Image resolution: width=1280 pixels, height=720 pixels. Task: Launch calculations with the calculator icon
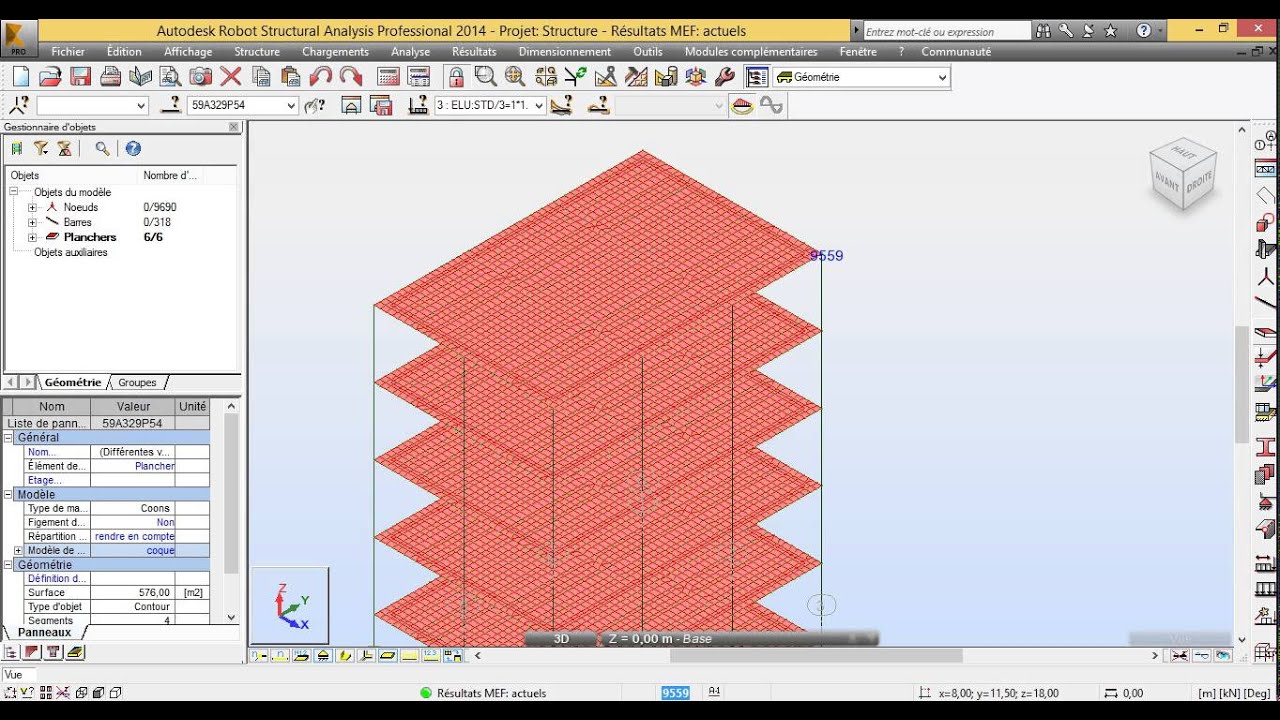(389, 77)
